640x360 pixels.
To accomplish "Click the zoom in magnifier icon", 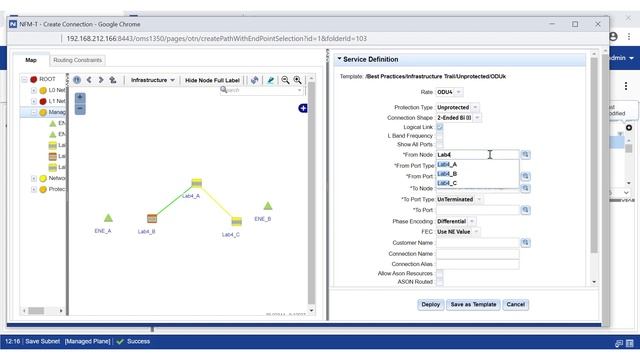I will (x=298, y=80).
